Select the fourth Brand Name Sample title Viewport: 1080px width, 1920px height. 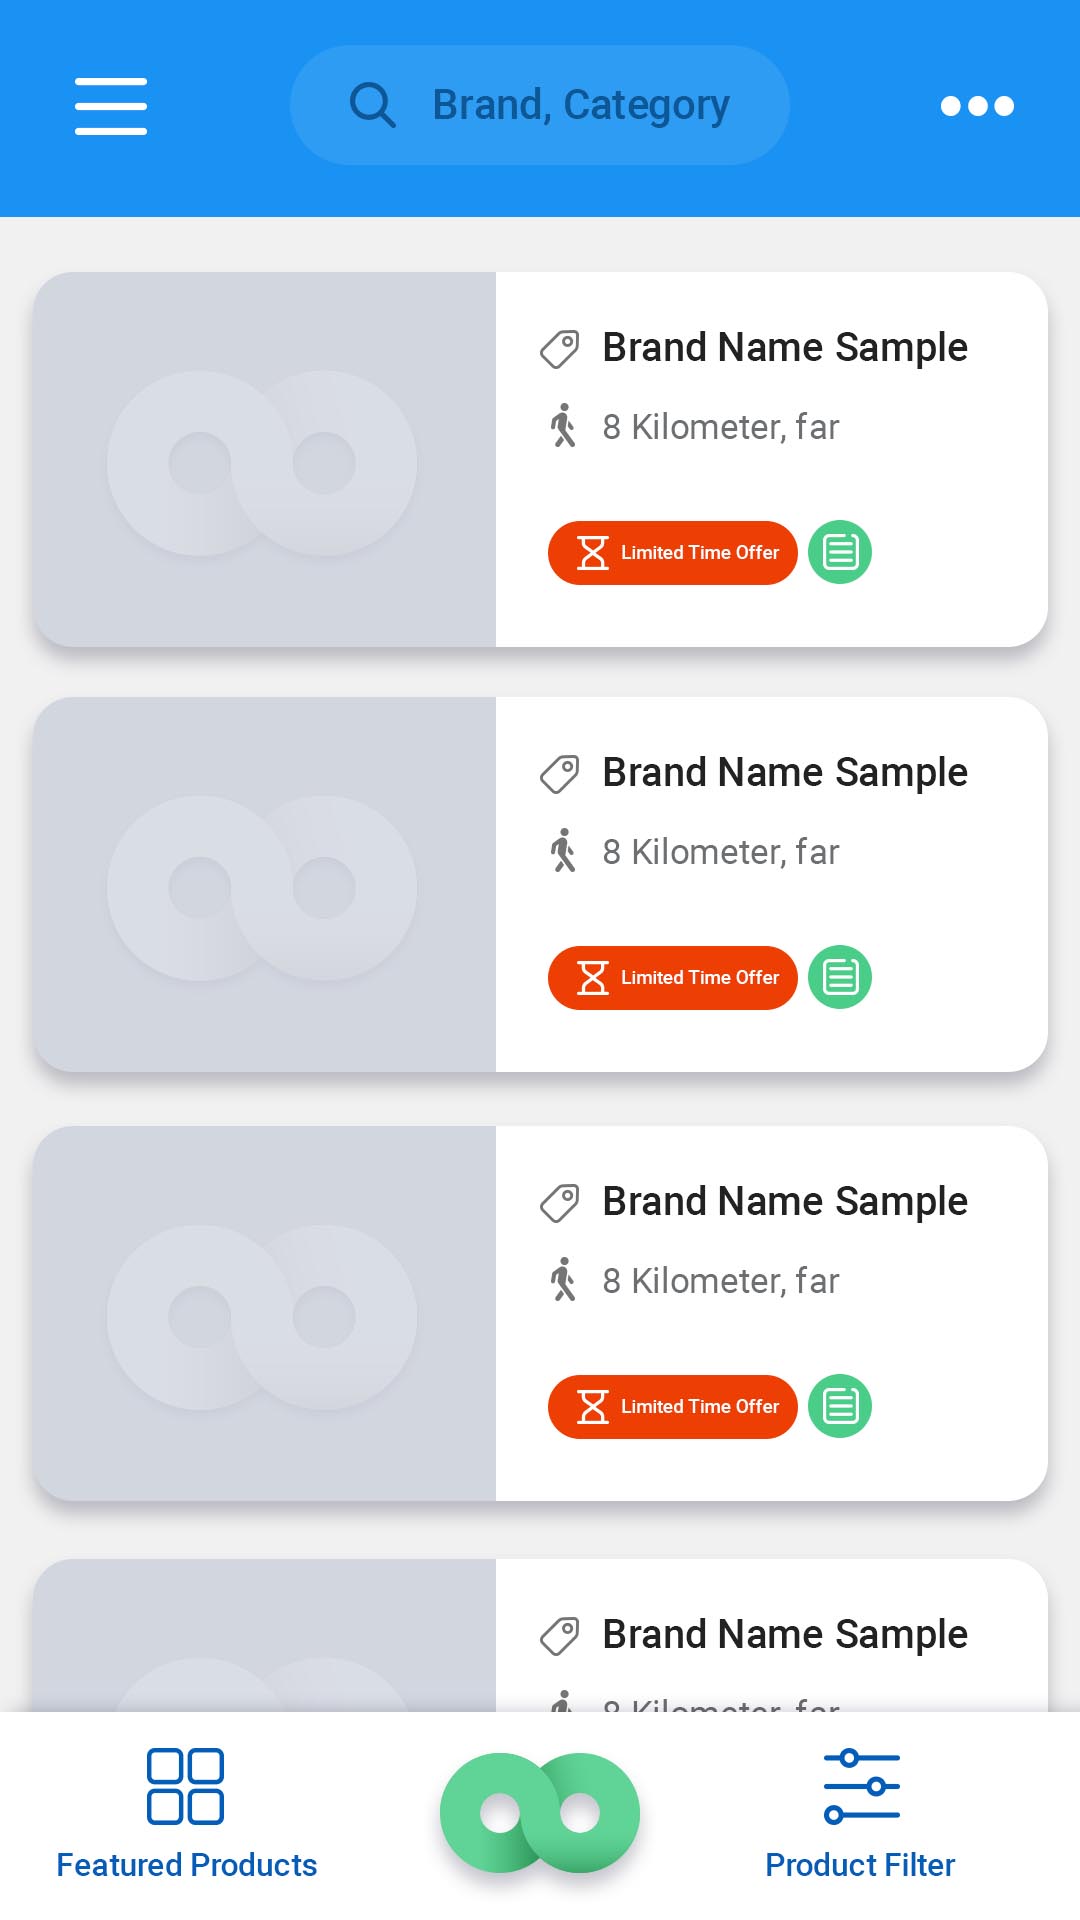[x=785, y=1634]
